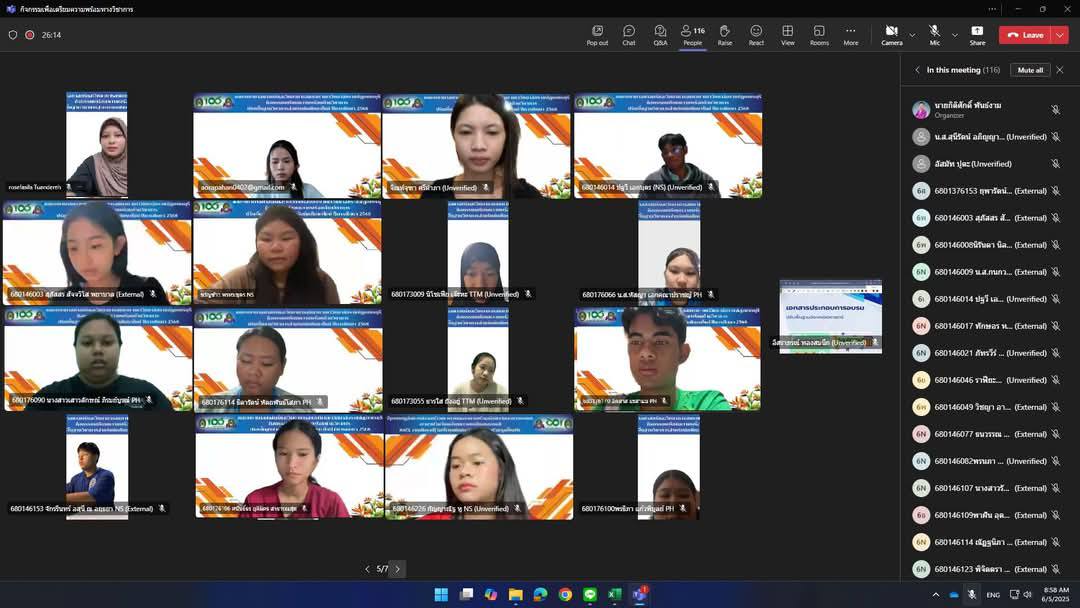Toggle the Camera on

tap(891, 35)
